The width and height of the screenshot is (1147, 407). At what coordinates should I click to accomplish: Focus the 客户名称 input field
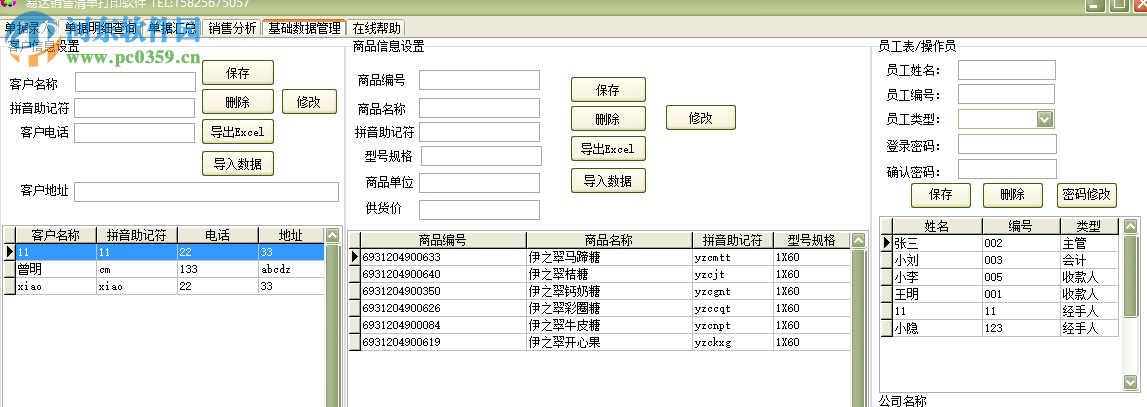pos(135,82)
